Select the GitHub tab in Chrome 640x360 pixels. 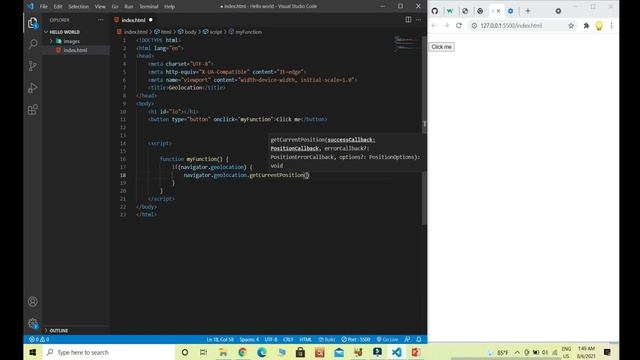[x=435, y=11]
